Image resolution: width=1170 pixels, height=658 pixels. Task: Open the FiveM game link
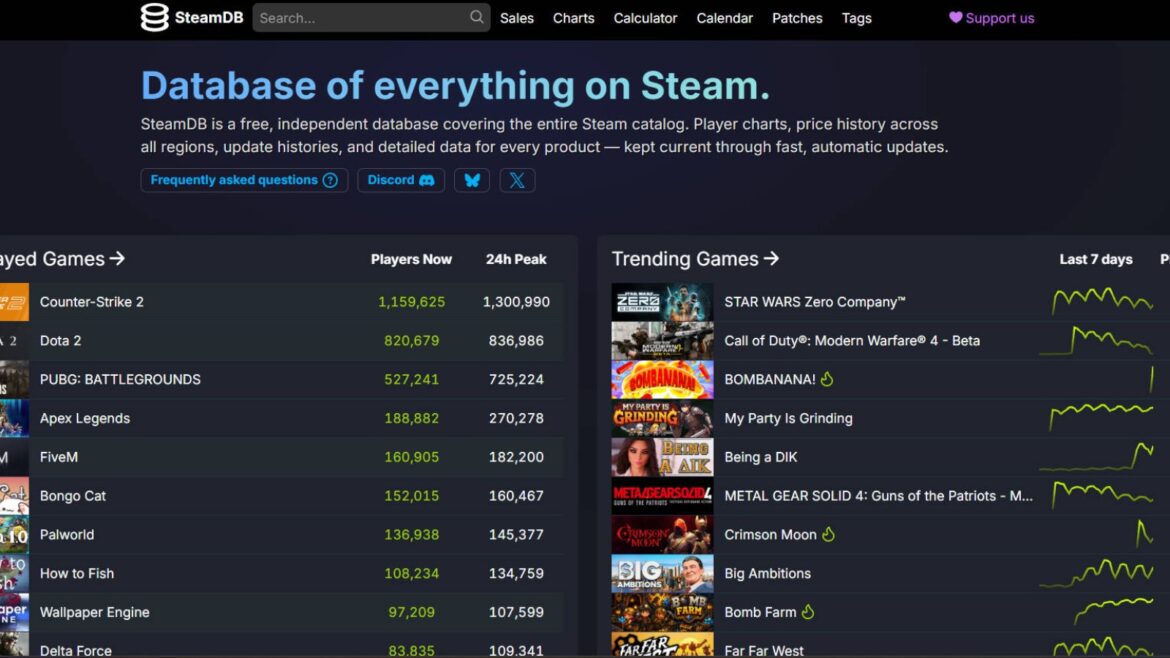tap(58, 457)
